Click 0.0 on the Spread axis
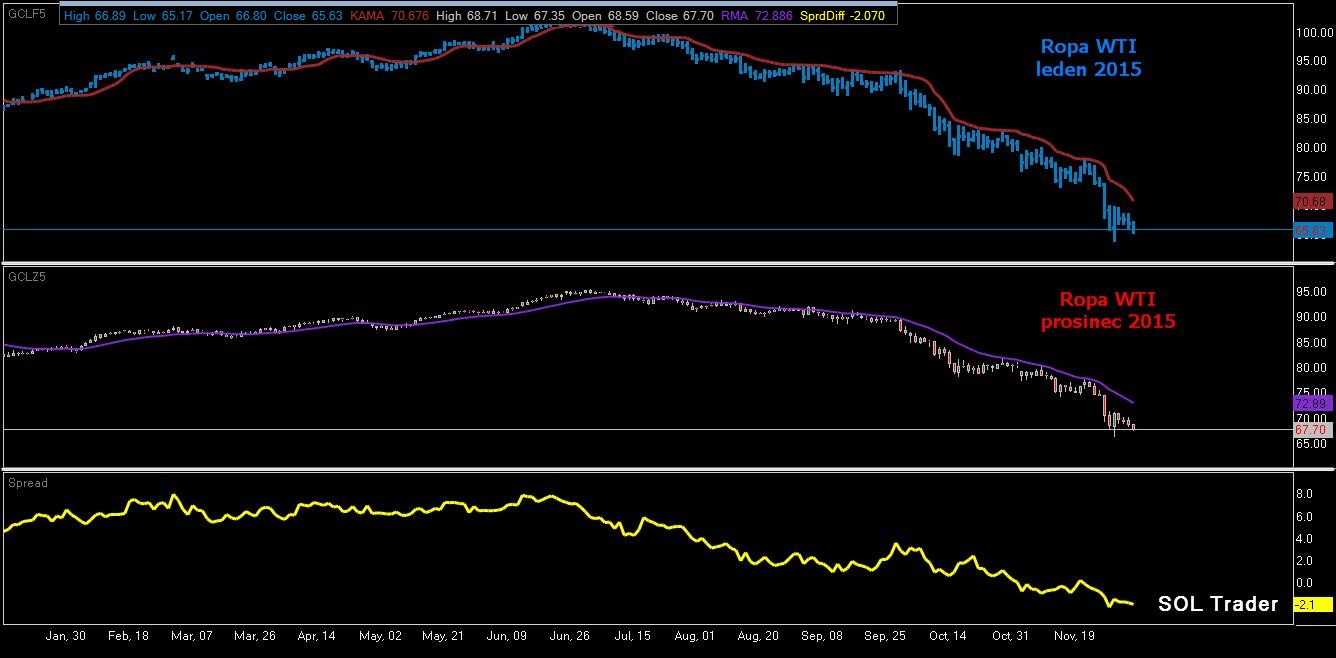 coord(1305,582)
